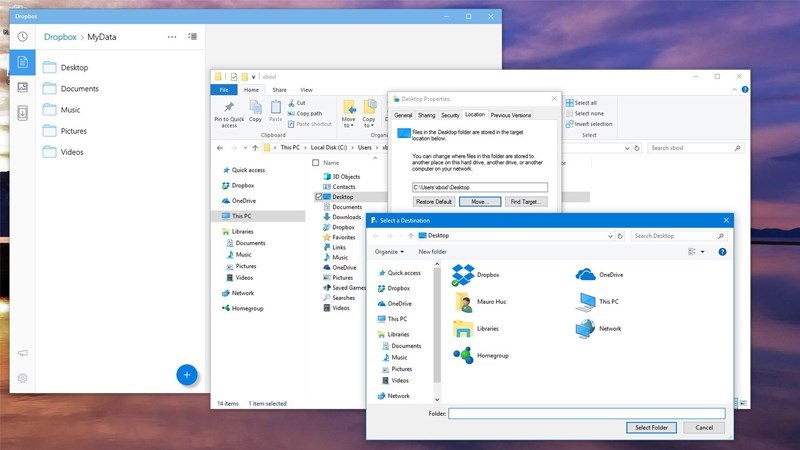This screenshot has height=450, width=800.
Task: Click Find Target... button
Action: tap(526, 202)
